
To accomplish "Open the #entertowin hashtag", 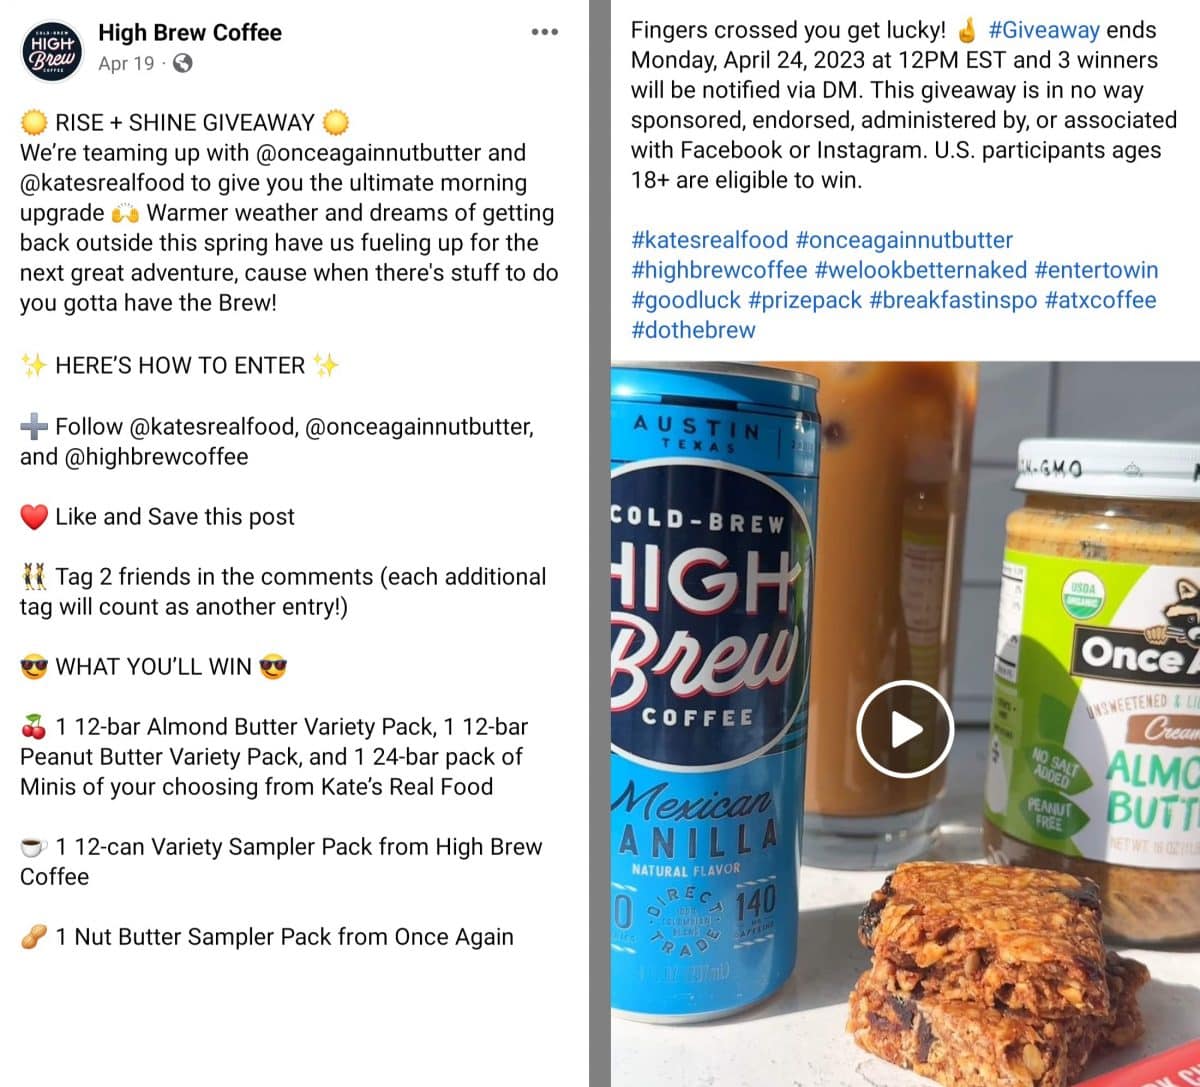I will 1096,270.
